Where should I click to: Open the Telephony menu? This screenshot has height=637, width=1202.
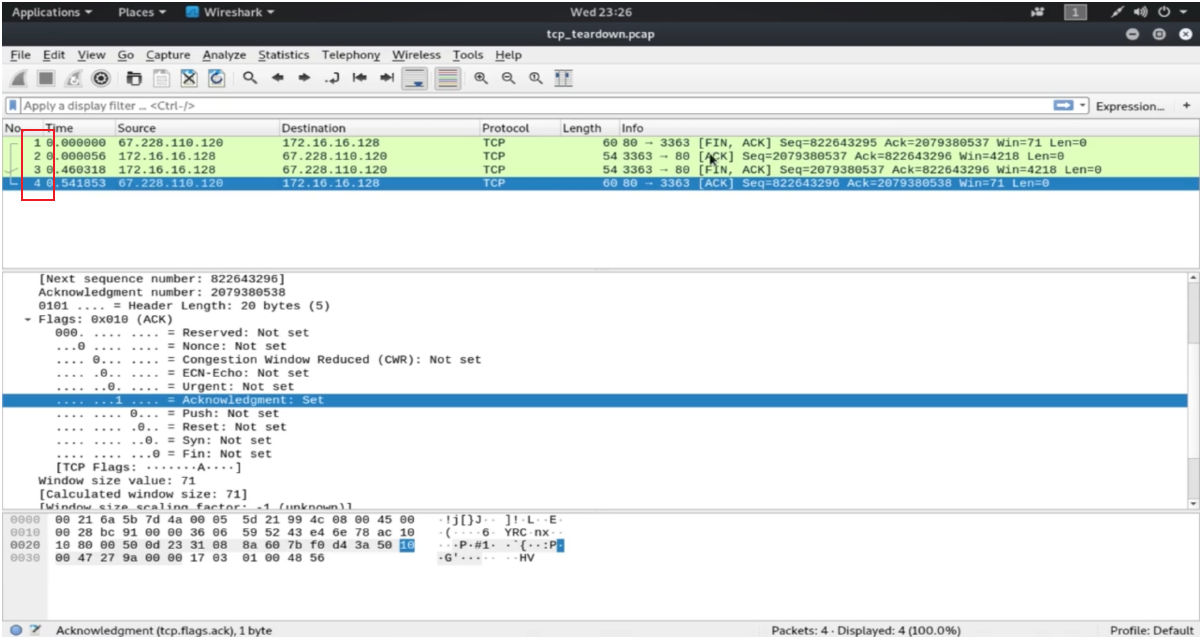[x=351, y=55]
